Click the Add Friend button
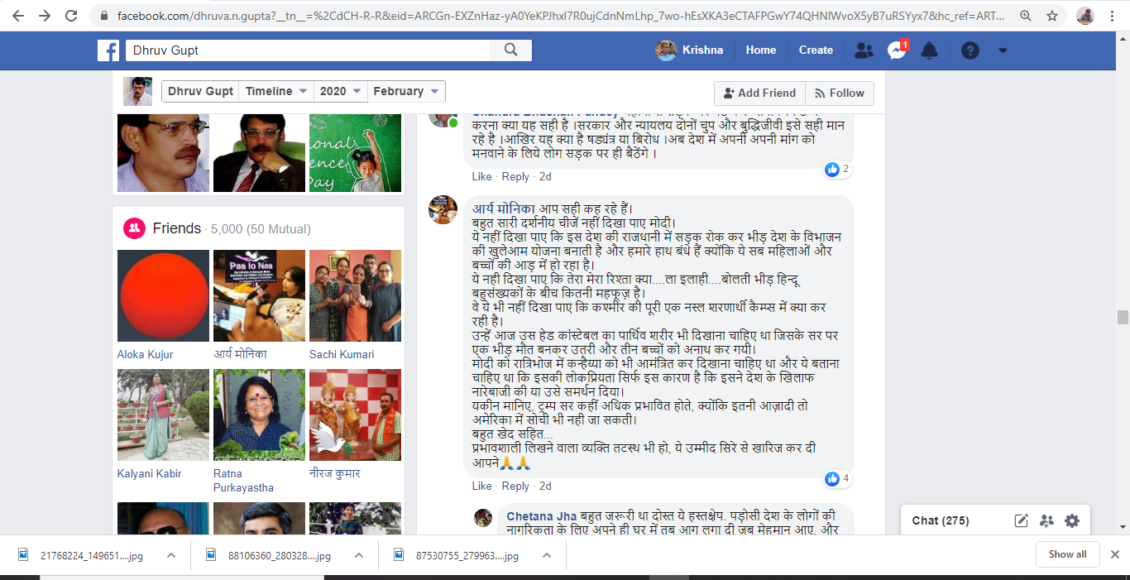The width and height of the screenshot is (1130, 580). (x=759, y=93)
